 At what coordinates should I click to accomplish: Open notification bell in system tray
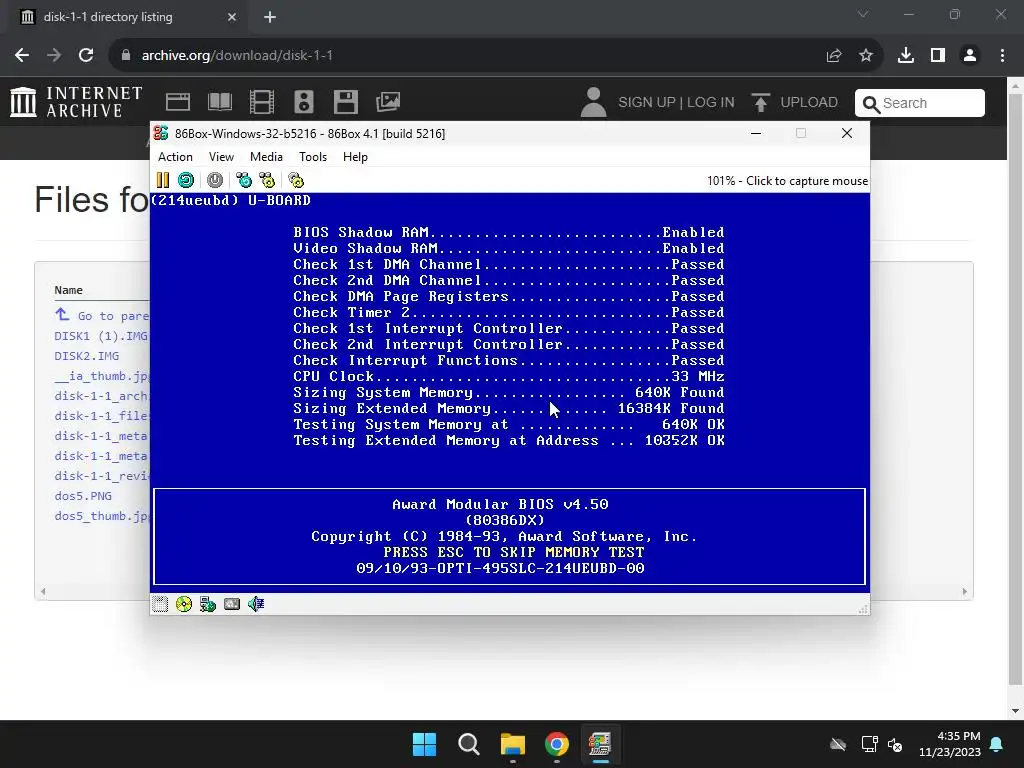(997, 744)
